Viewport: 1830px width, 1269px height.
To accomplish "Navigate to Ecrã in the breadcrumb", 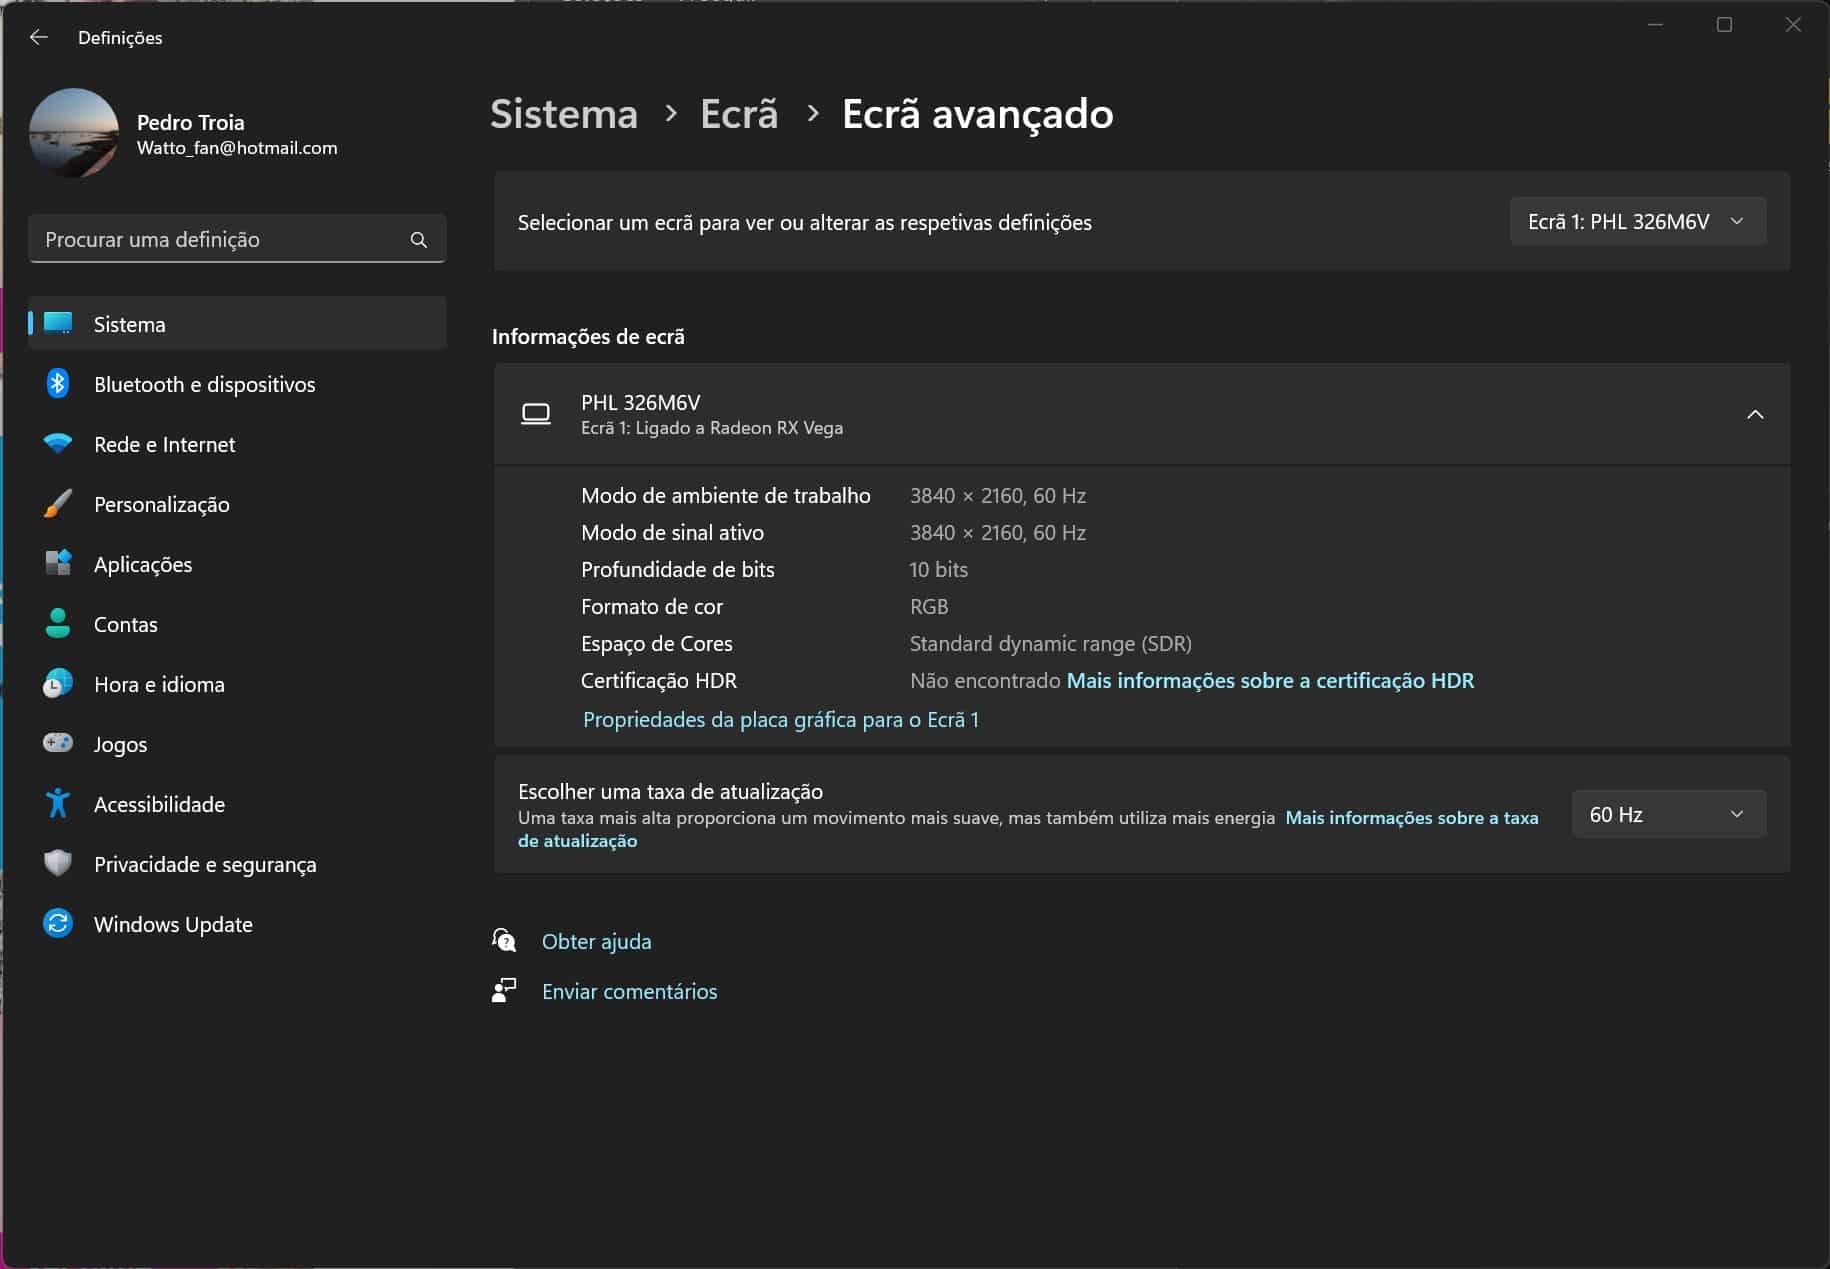I will click(739, 114).
